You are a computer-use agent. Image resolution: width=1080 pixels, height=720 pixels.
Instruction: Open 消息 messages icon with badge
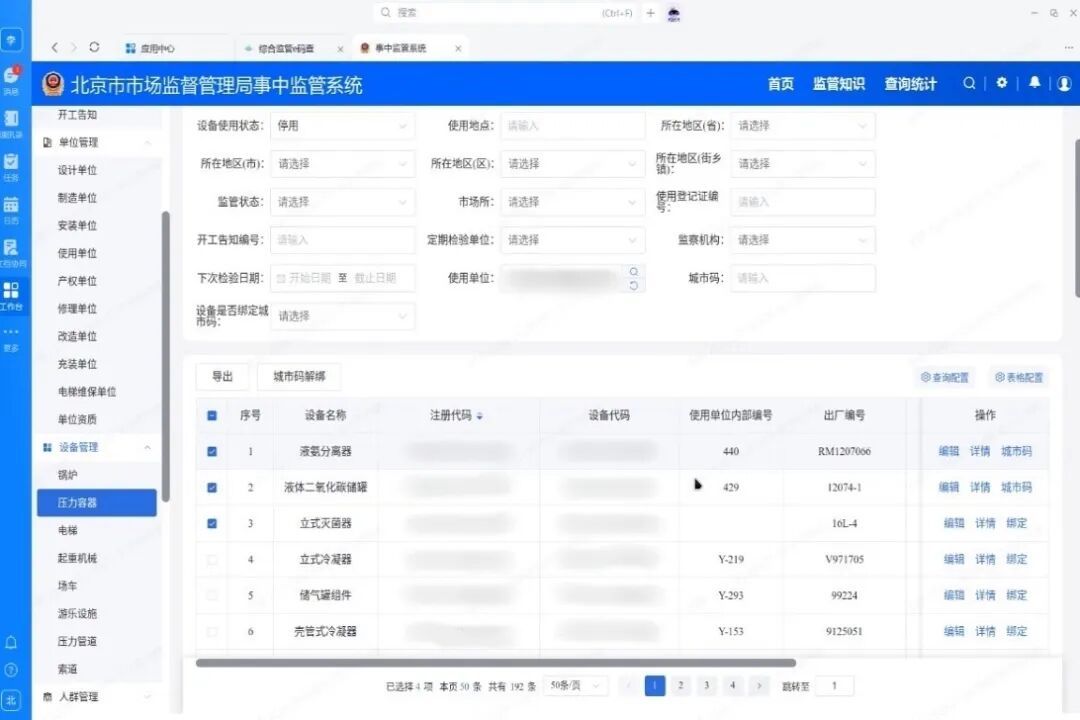[x=11, y=80]
